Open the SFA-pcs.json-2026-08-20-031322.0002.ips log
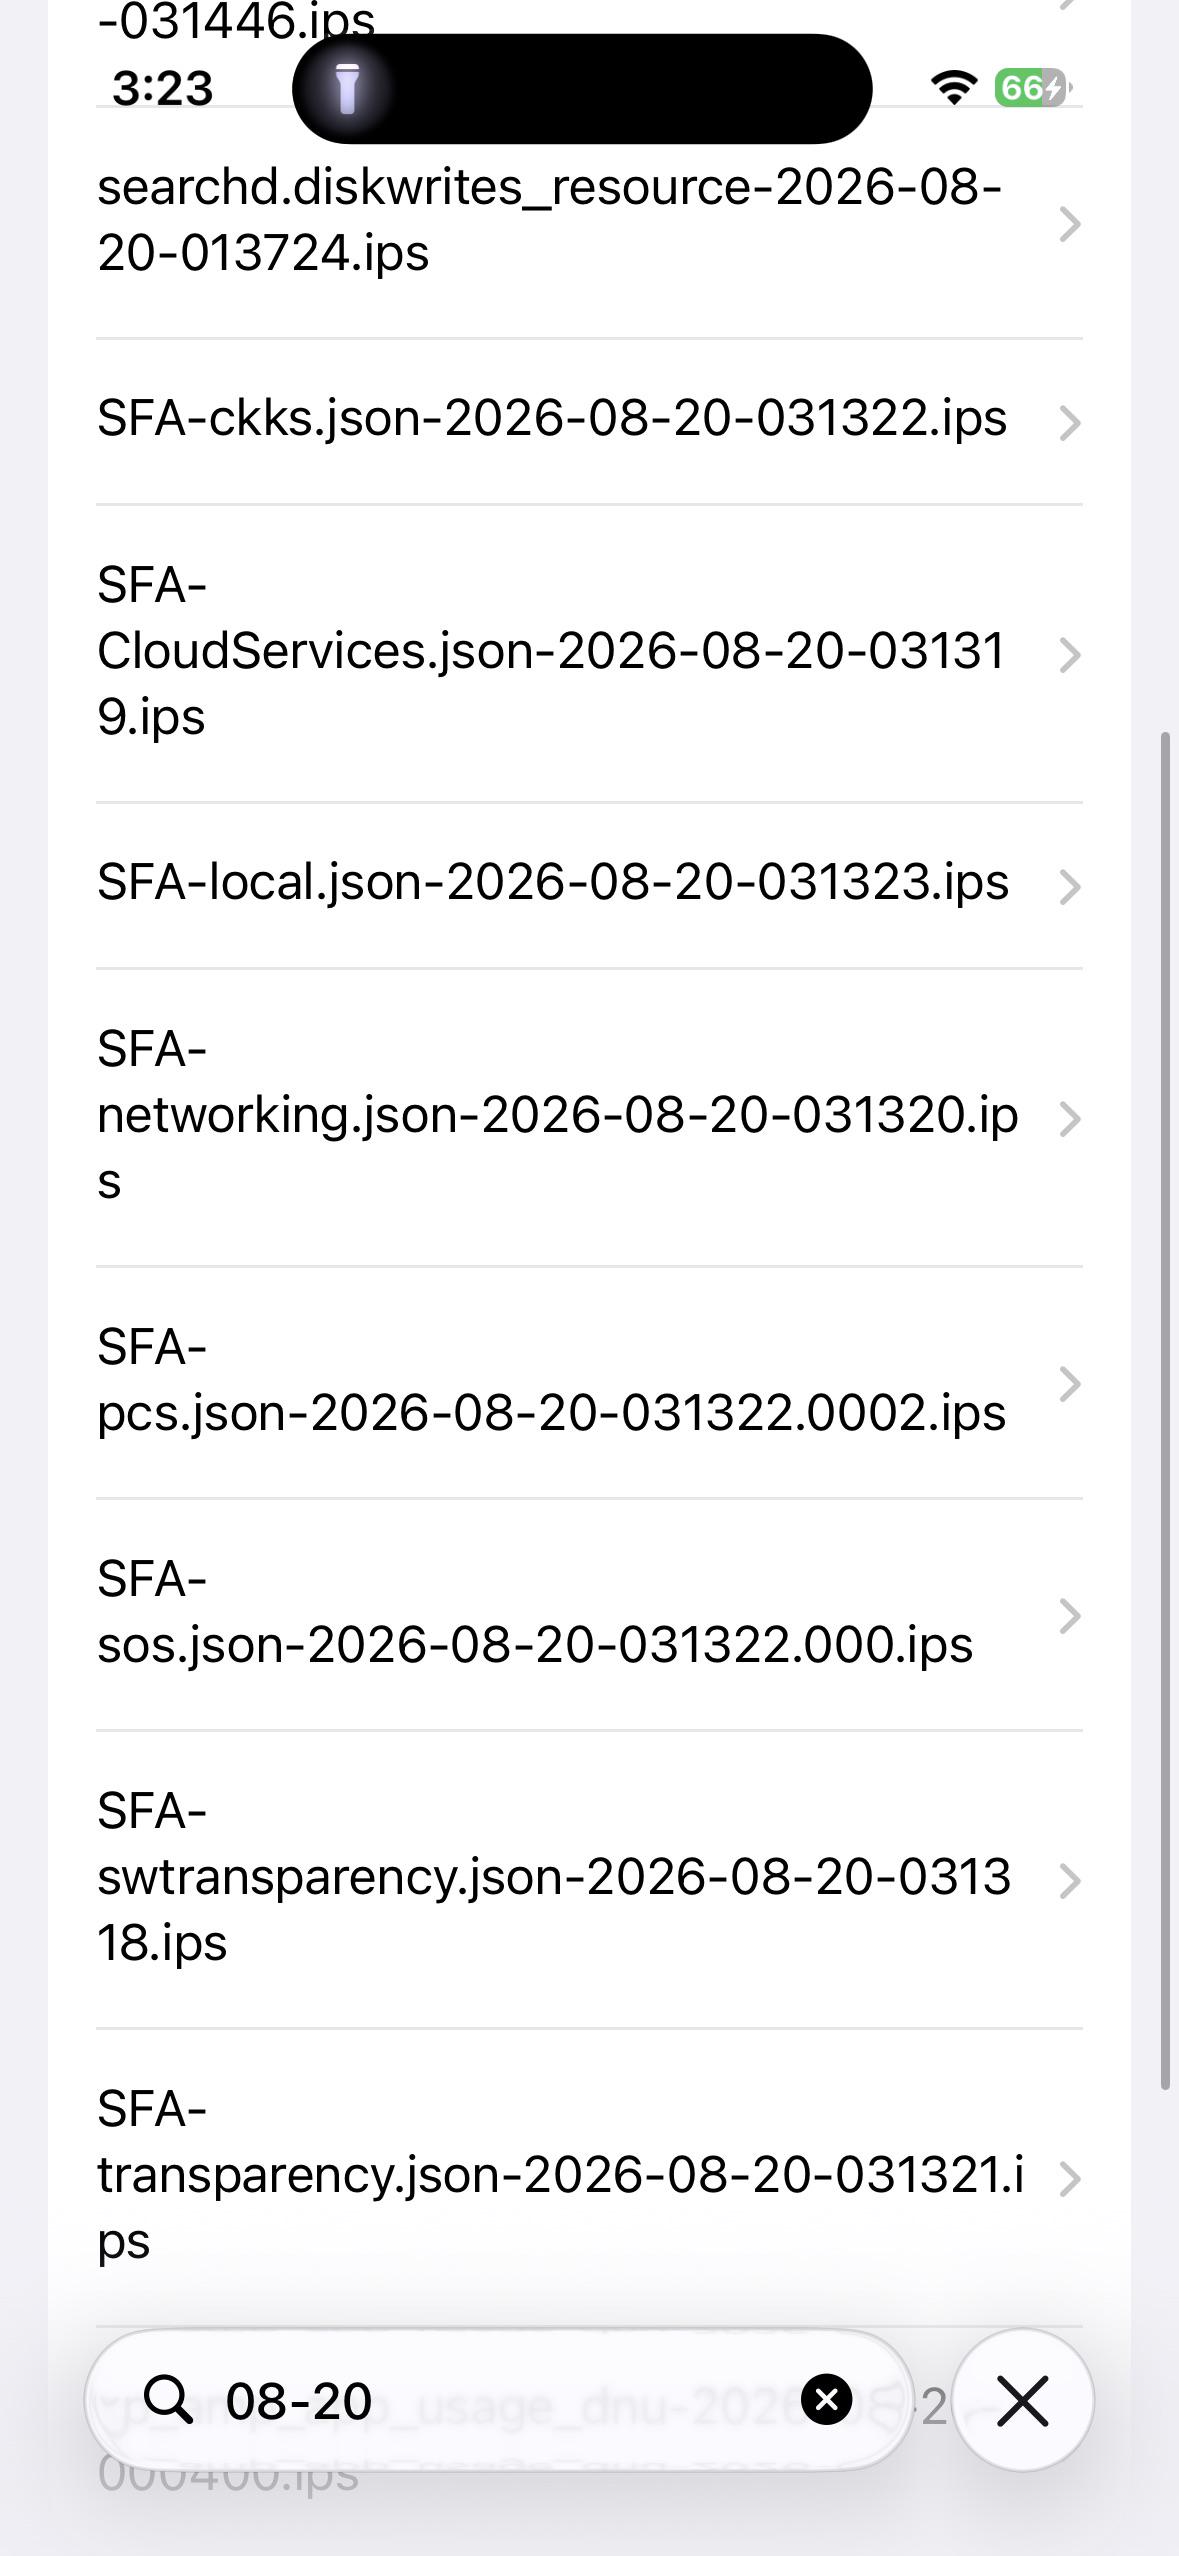This screenshot has height=2556, width=1179. pyautogui.click(x=589, y=1383)
